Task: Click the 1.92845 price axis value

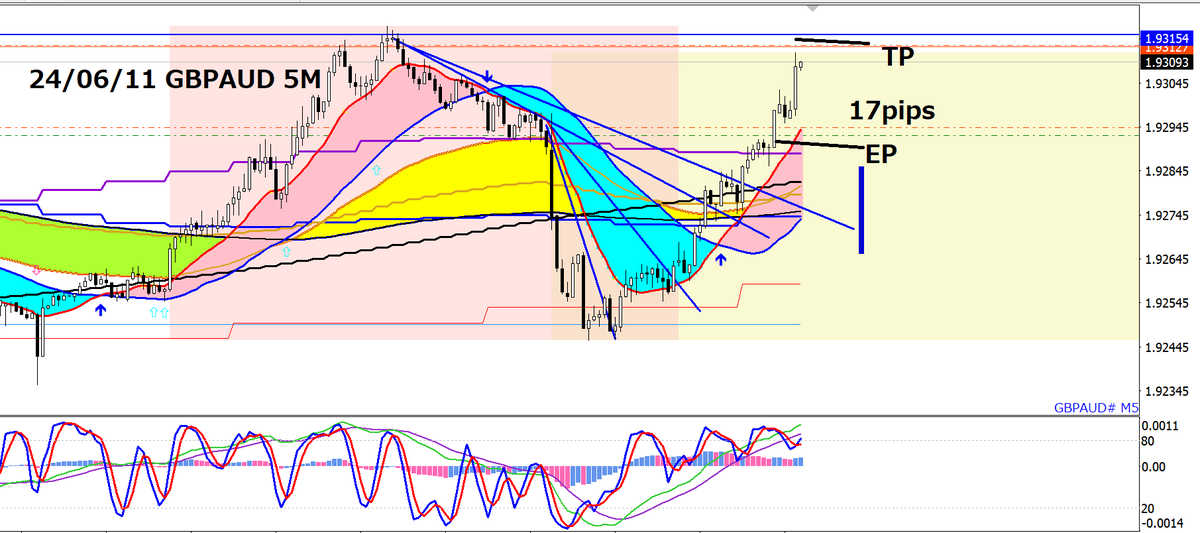Action: (x=1166, y=172)
